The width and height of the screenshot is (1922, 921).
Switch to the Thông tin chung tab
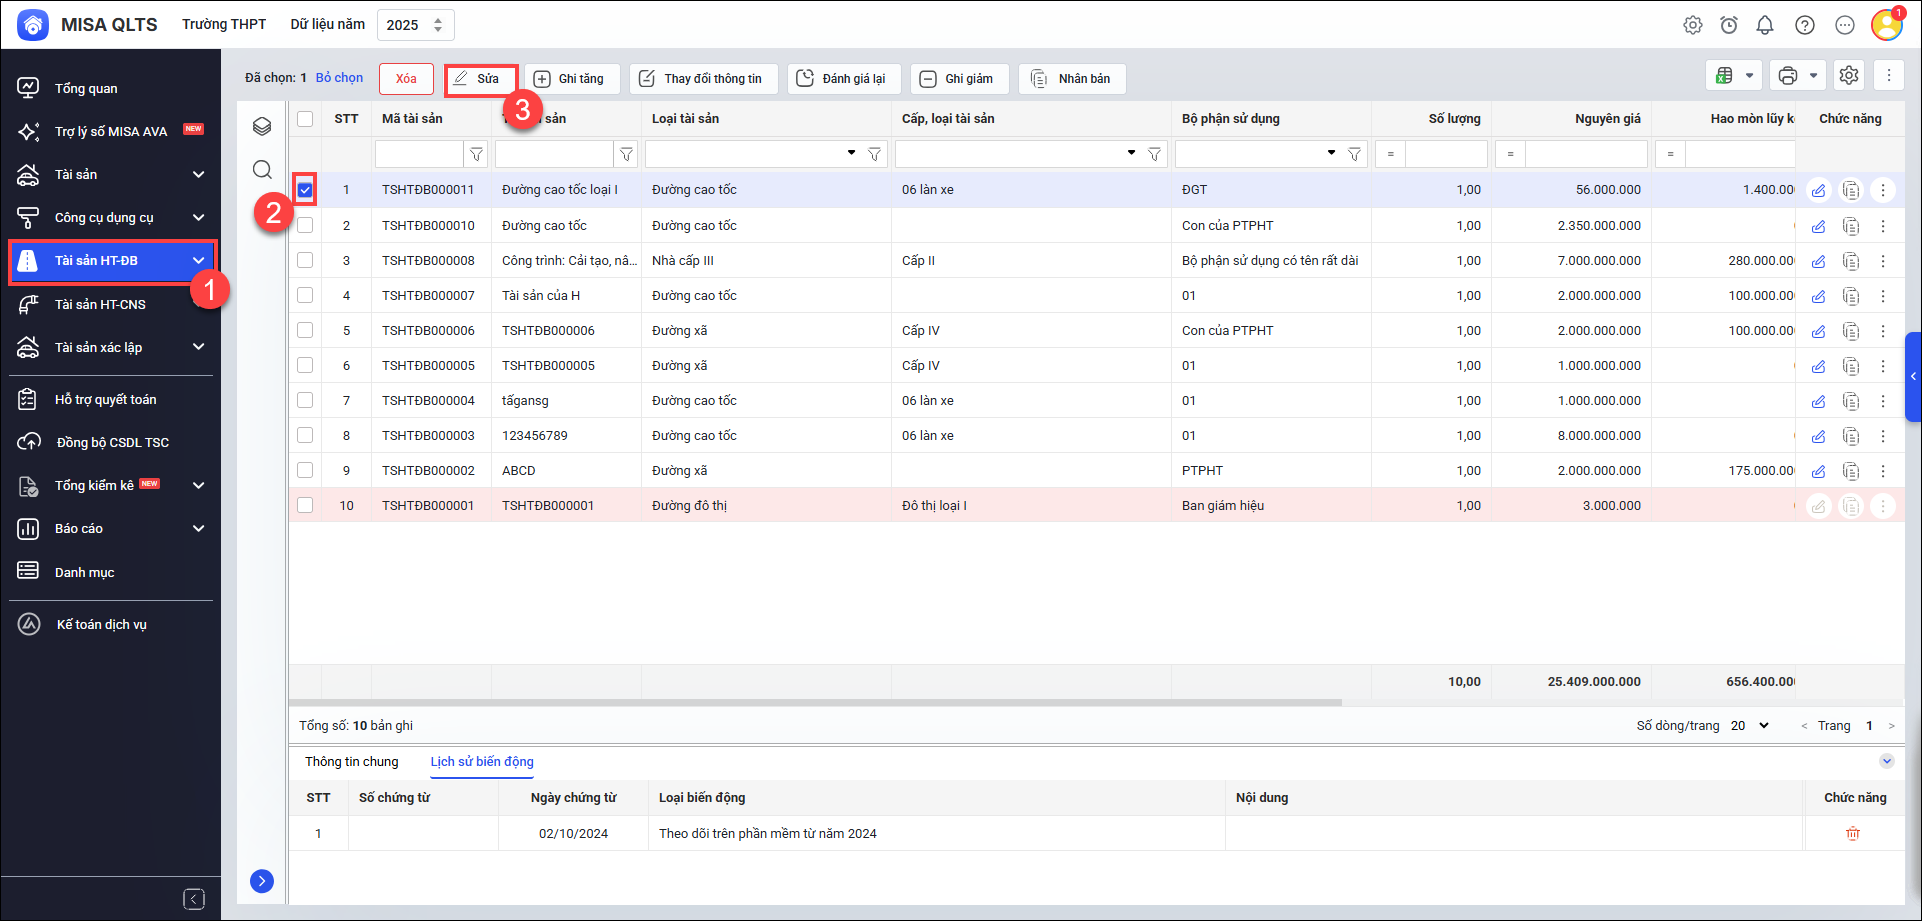[351, 761]
